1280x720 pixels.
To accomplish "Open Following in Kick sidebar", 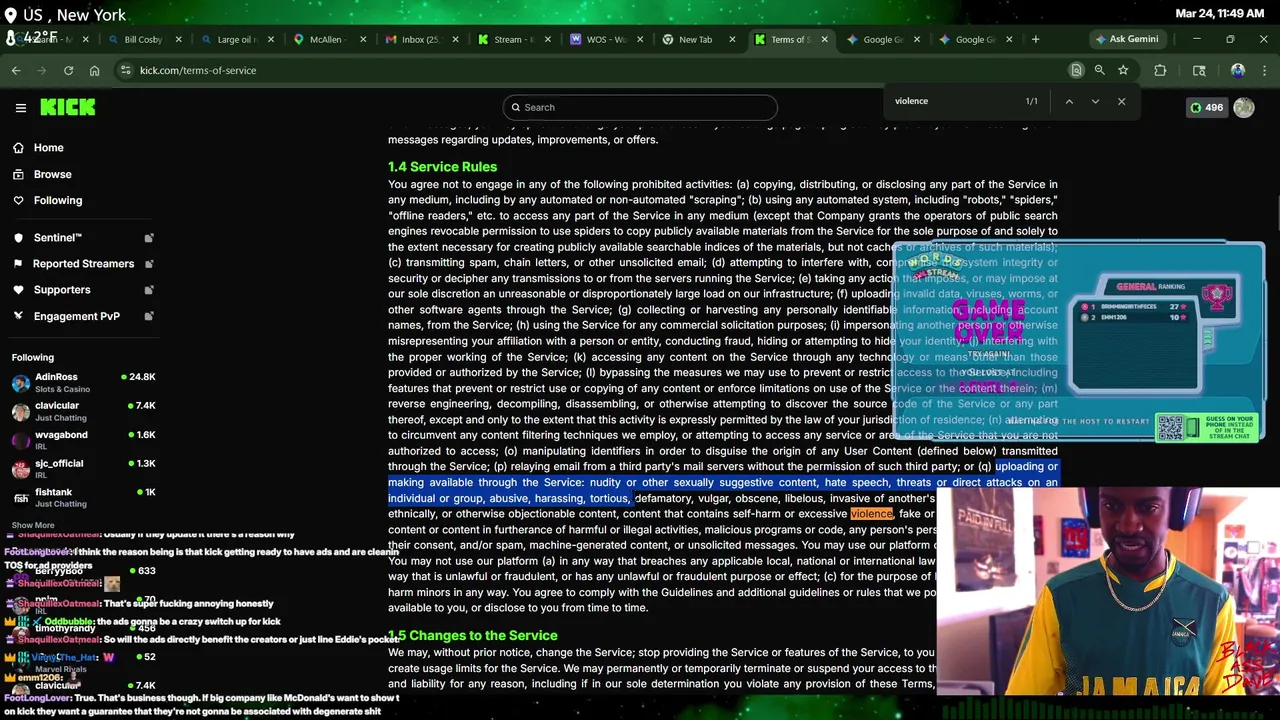I will click(x=58, y=200).
